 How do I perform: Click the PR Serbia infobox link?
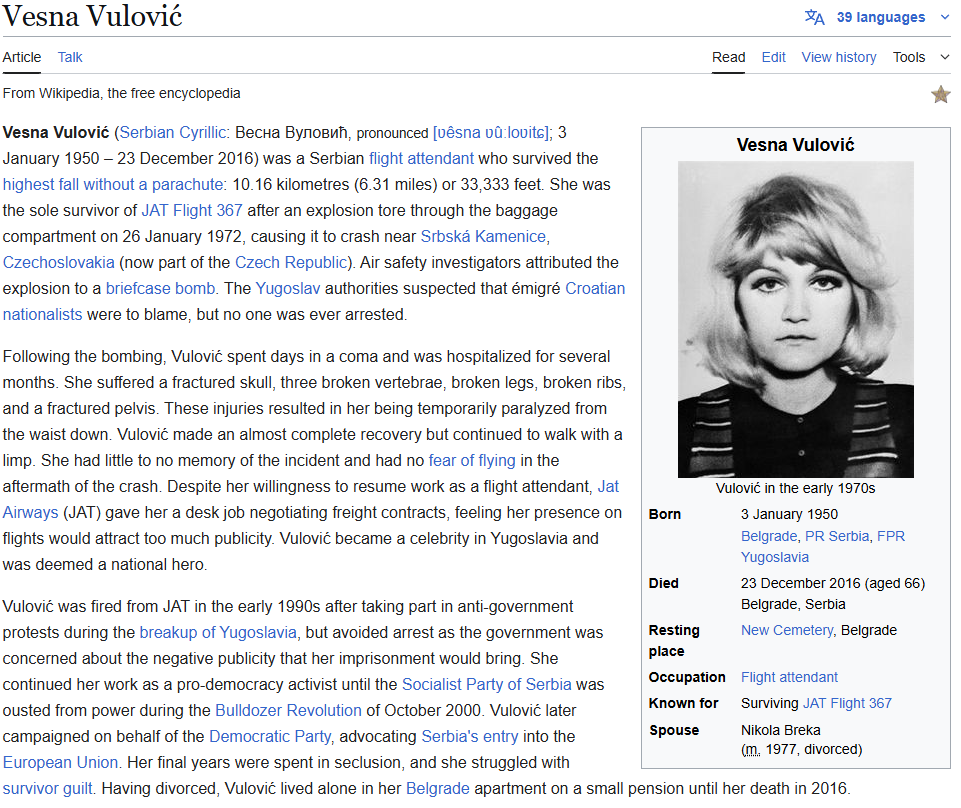pos(837,536)
